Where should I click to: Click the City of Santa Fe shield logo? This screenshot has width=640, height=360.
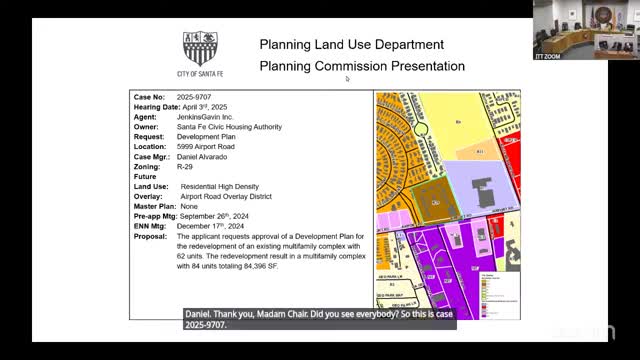click(200, 49)
